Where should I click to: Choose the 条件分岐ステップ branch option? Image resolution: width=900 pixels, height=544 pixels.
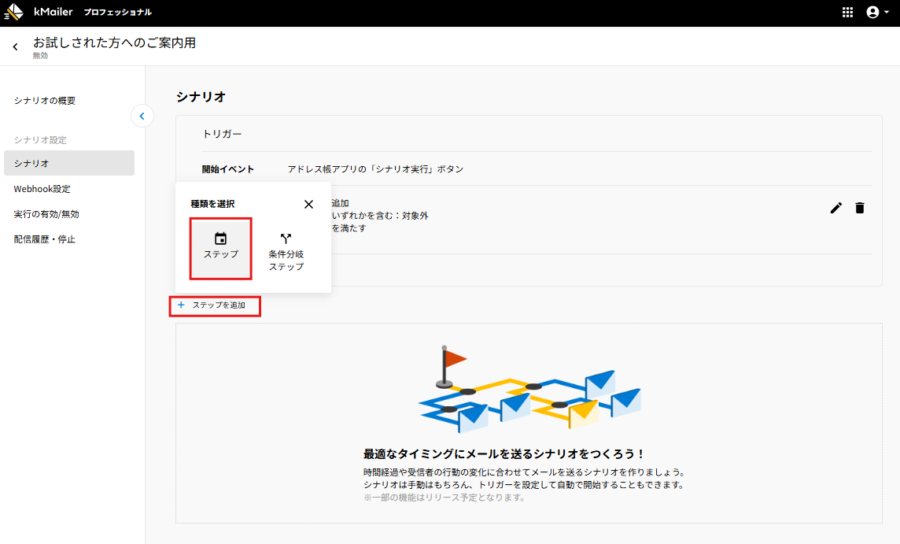tap(286, 252)
